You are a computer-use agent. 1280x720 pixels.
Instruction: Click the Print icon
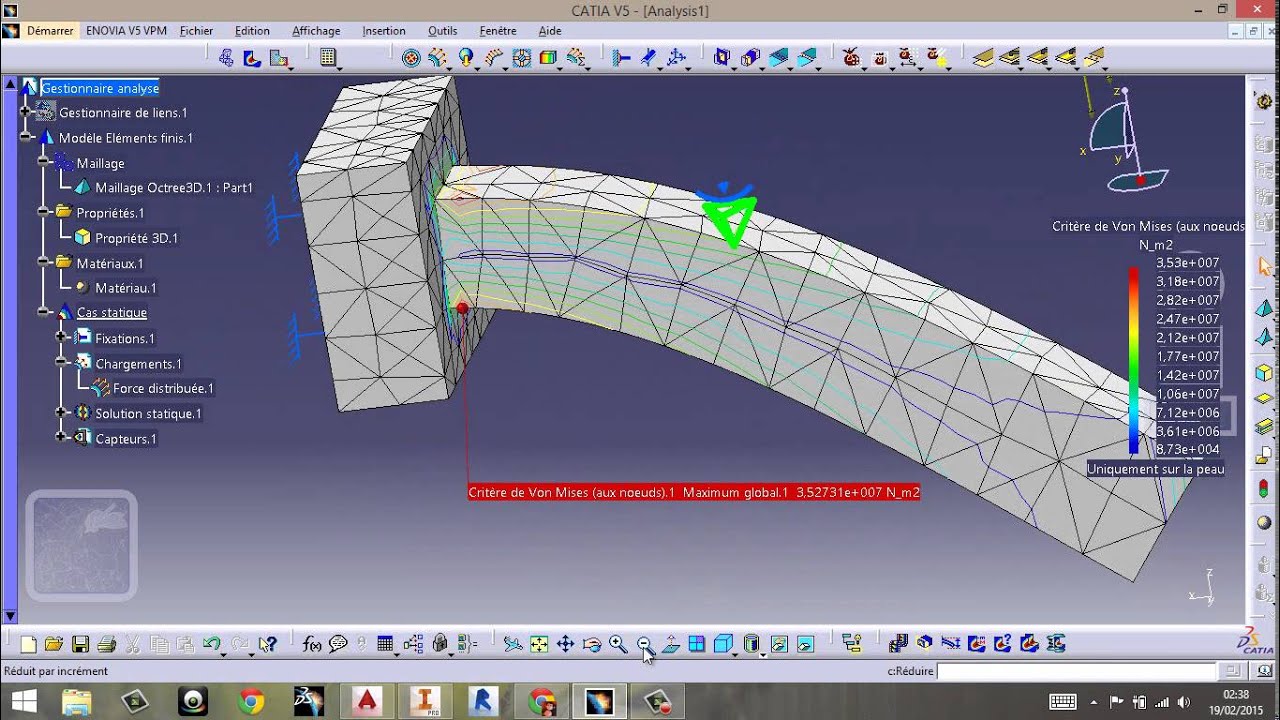coord(107,645)
